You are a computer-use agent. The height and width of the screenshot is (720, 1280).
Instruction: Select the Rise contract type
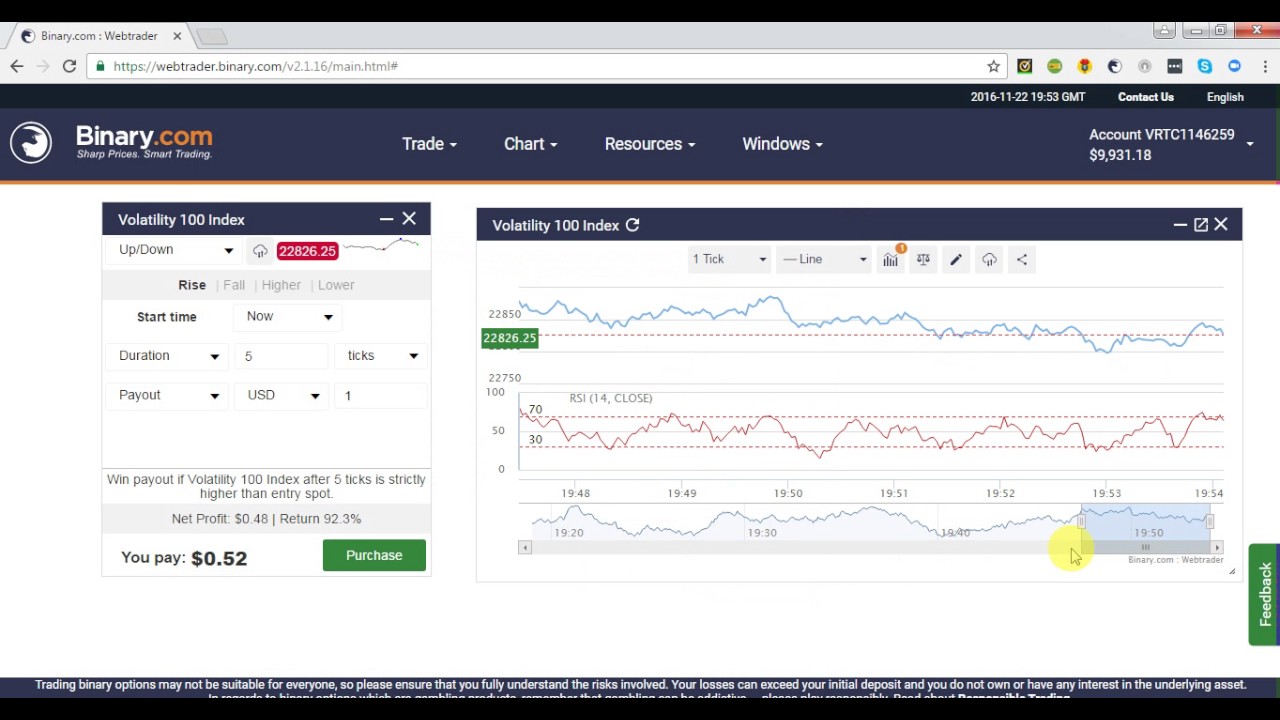click(x=192, y=285)
